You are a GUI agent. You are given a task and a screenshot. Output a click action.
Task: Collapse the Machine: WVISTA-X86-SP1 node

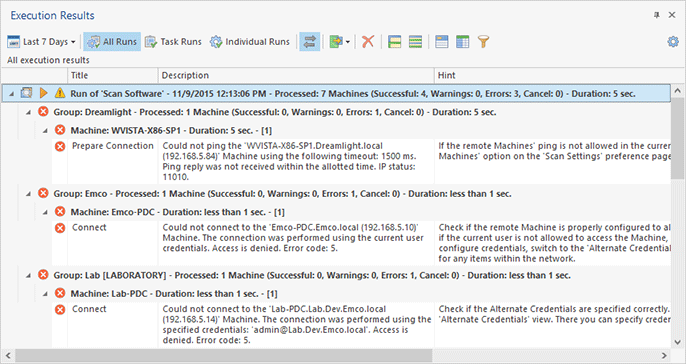45,130
